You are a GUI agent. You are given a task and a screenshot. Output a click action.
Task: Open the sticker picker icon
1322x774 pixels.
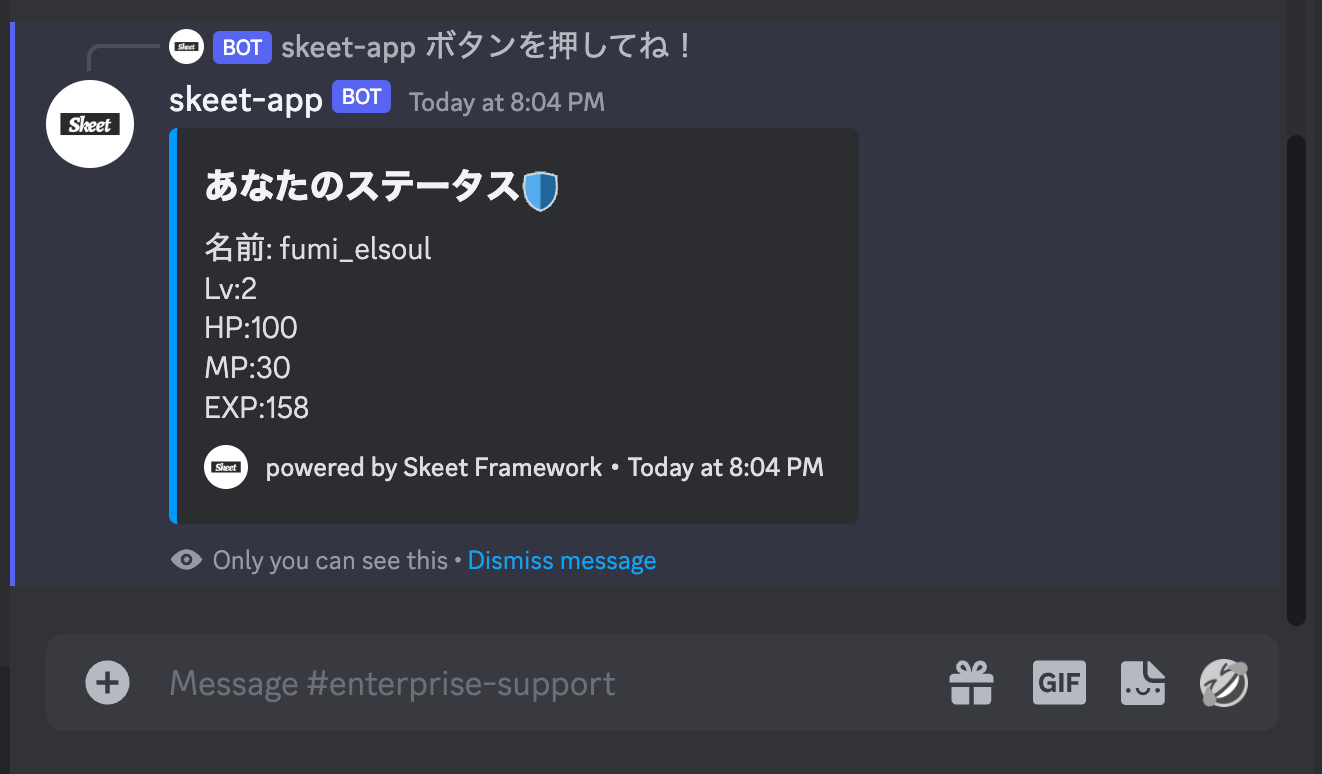[x=1143, y=683]
